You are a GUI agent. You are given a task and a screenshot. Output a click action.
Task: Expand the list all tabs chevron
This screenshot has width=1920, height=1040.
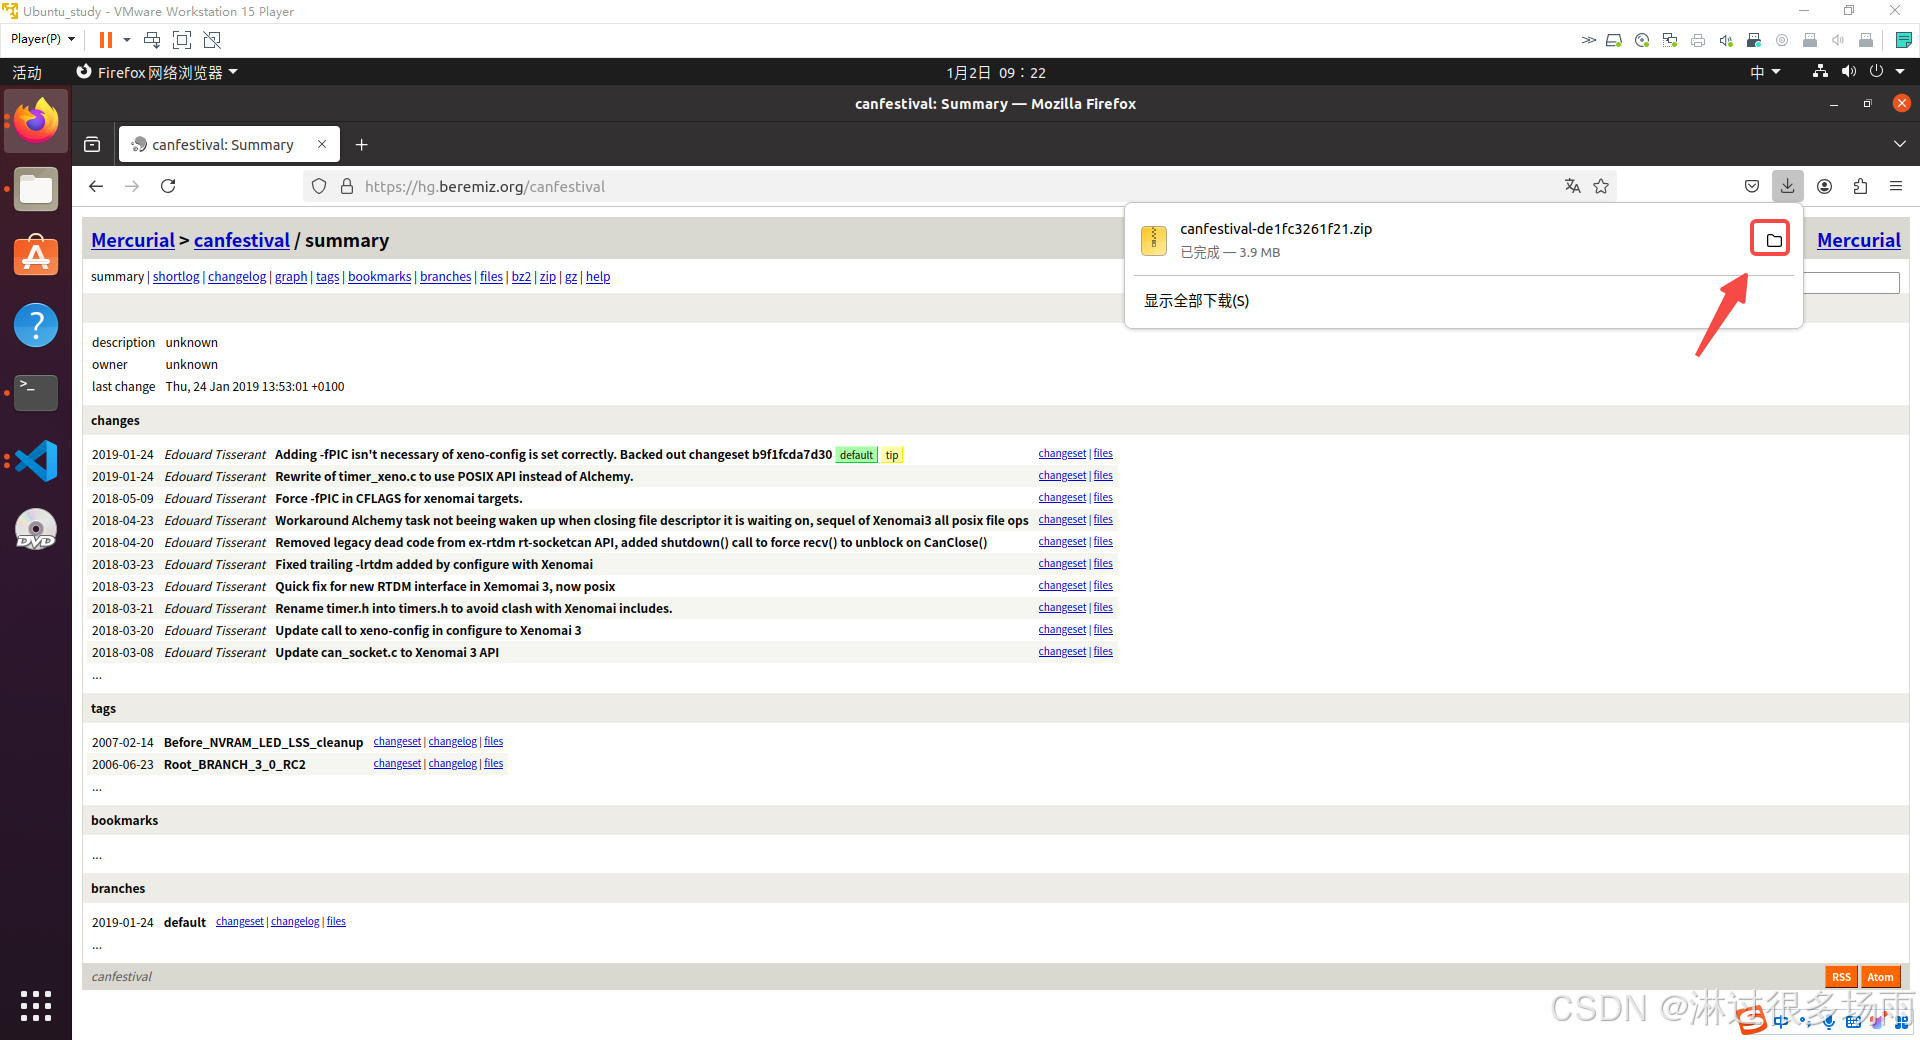coord(1899,145)
